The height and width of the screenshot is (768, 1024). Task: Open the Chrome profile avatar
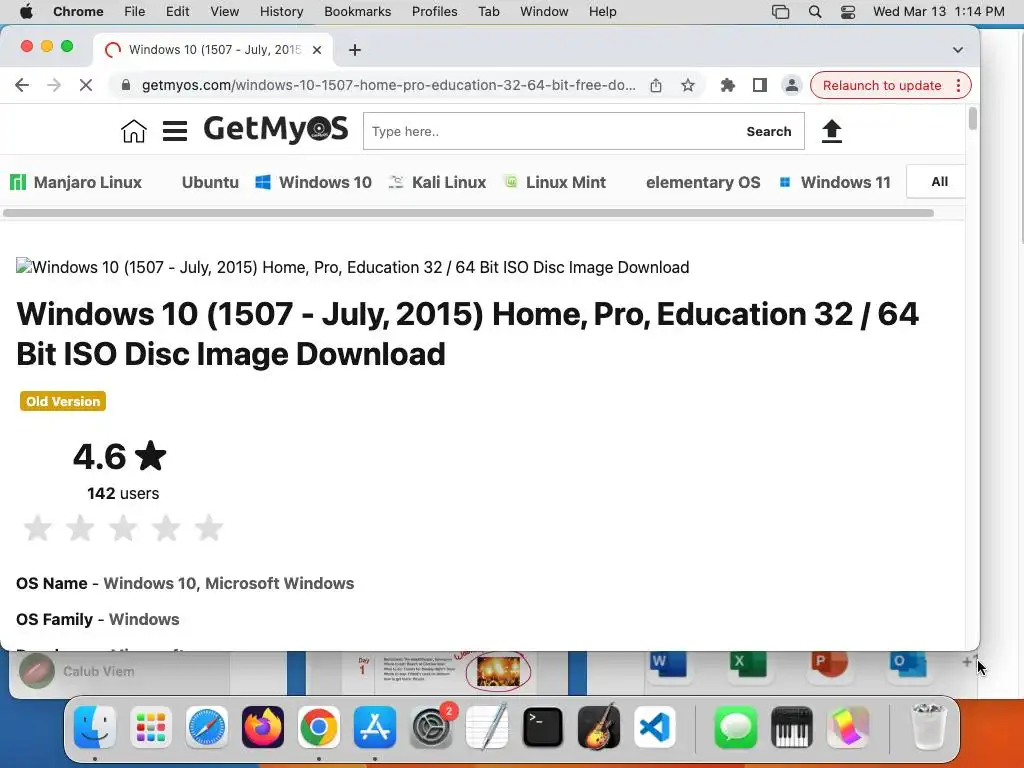(792, 85)
